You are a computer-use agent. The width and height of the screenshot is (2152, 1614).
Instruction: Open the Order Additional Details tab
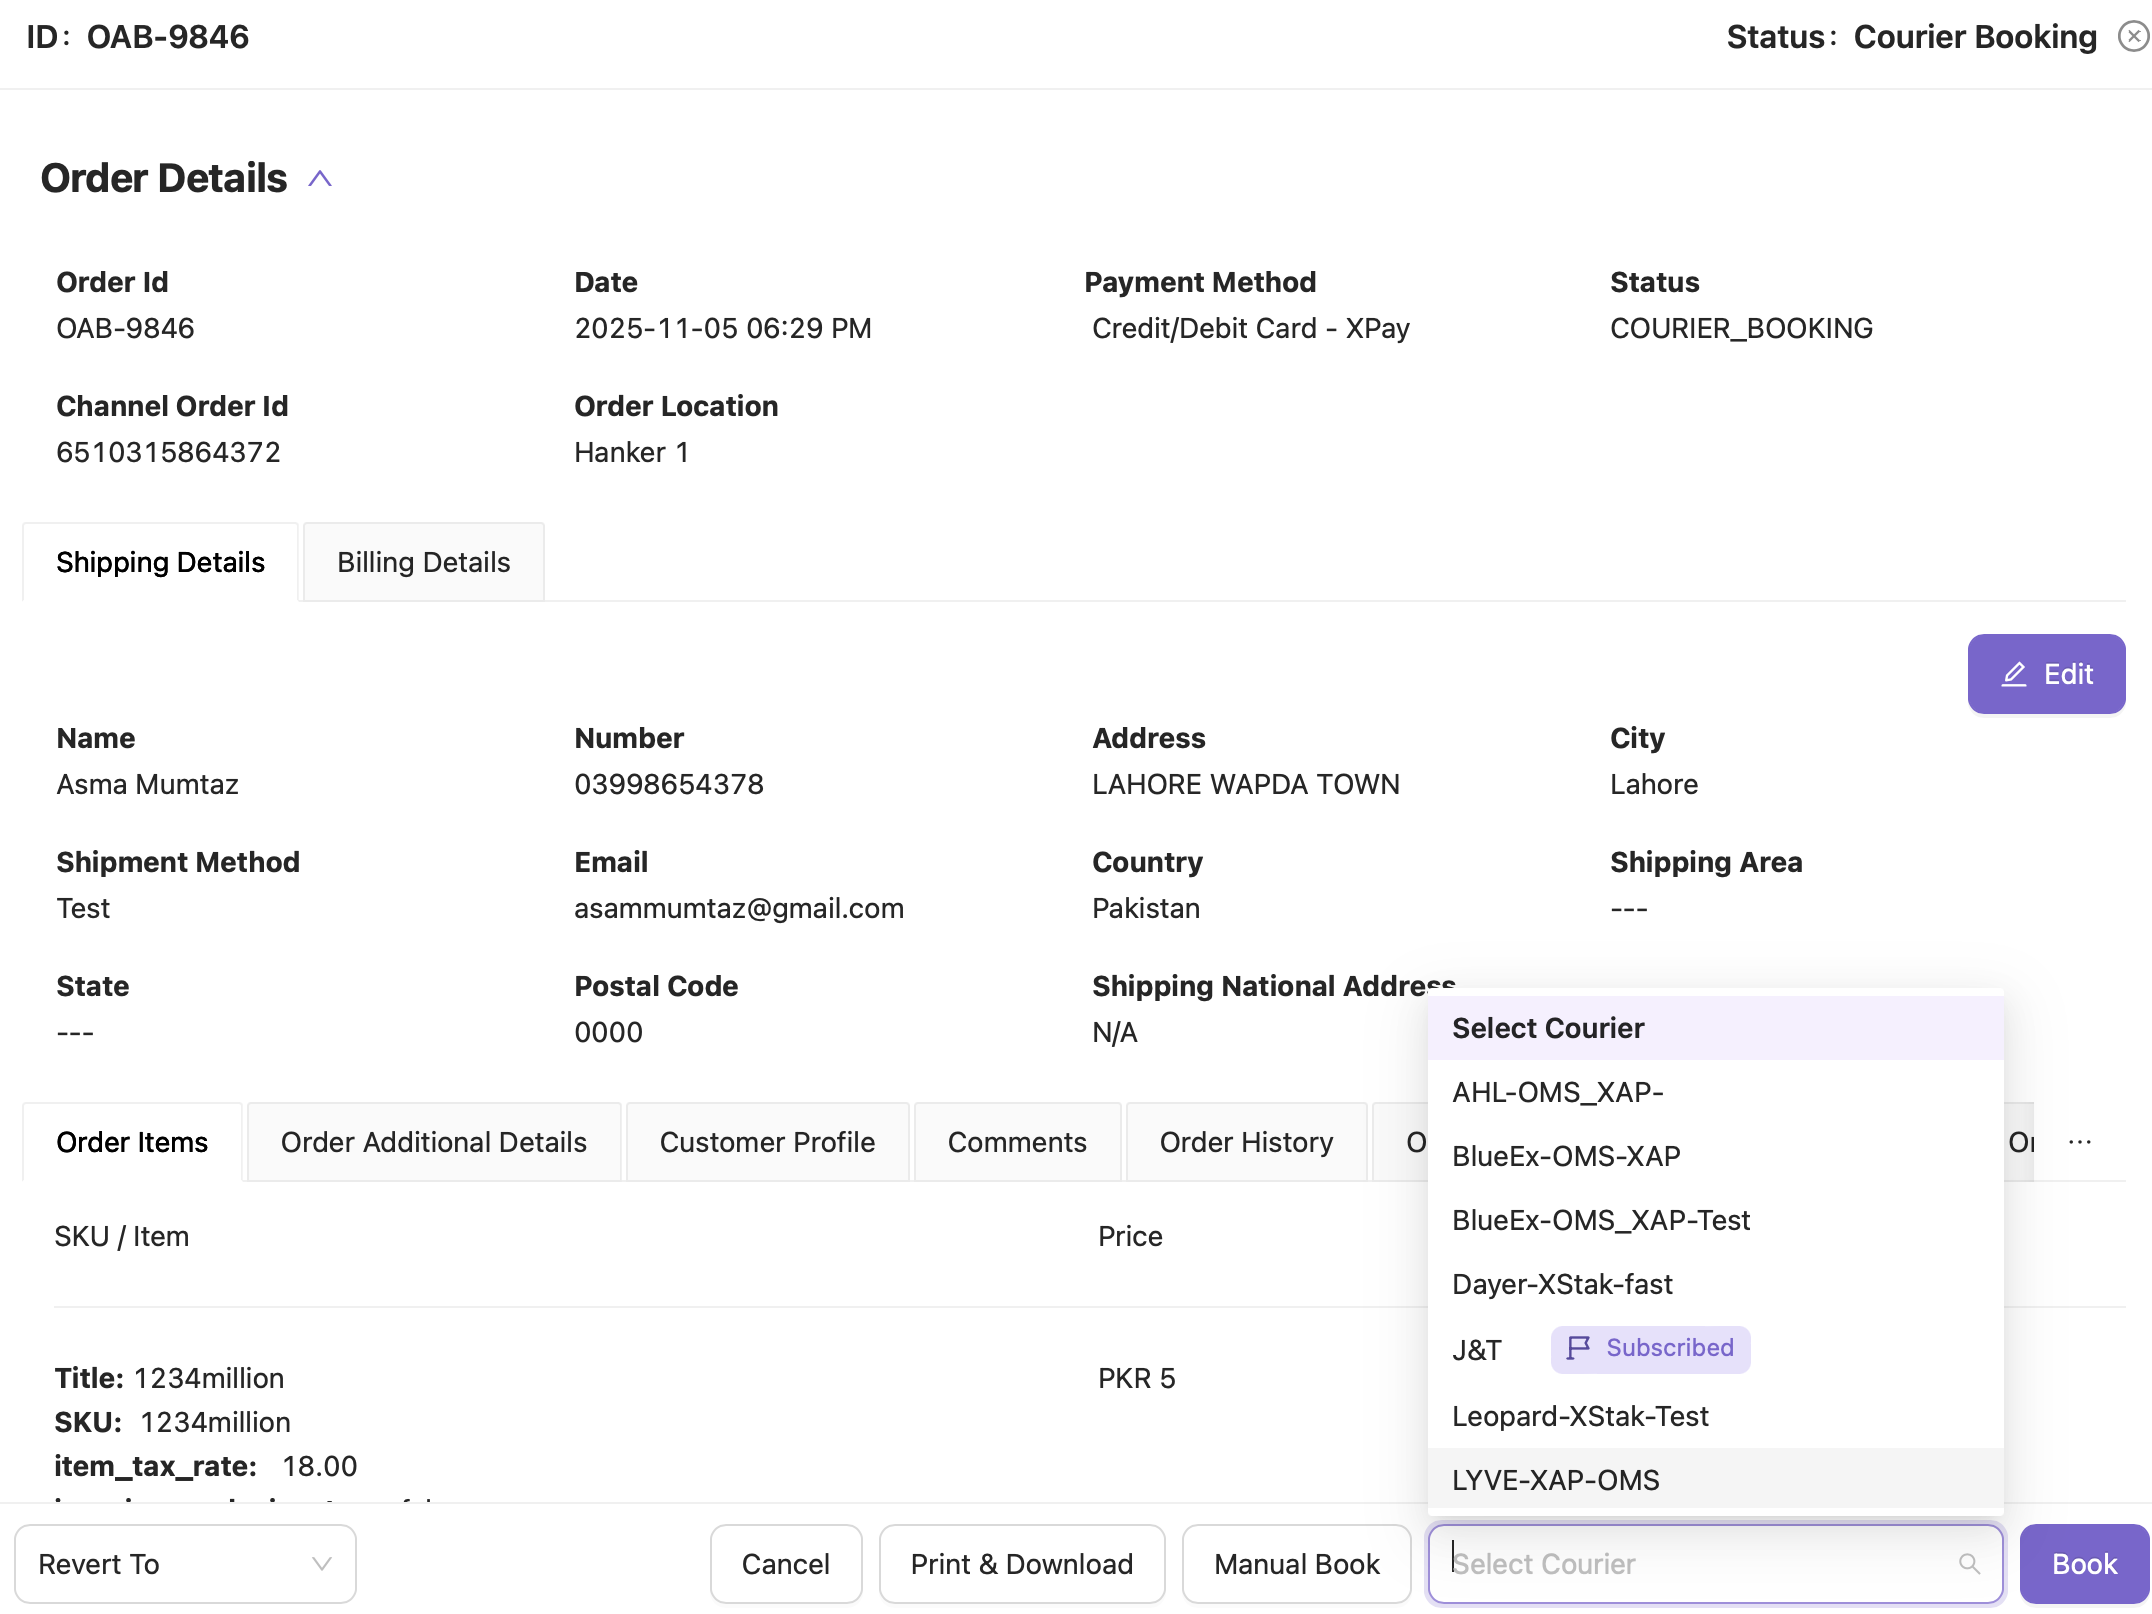tap(434, 1142)
